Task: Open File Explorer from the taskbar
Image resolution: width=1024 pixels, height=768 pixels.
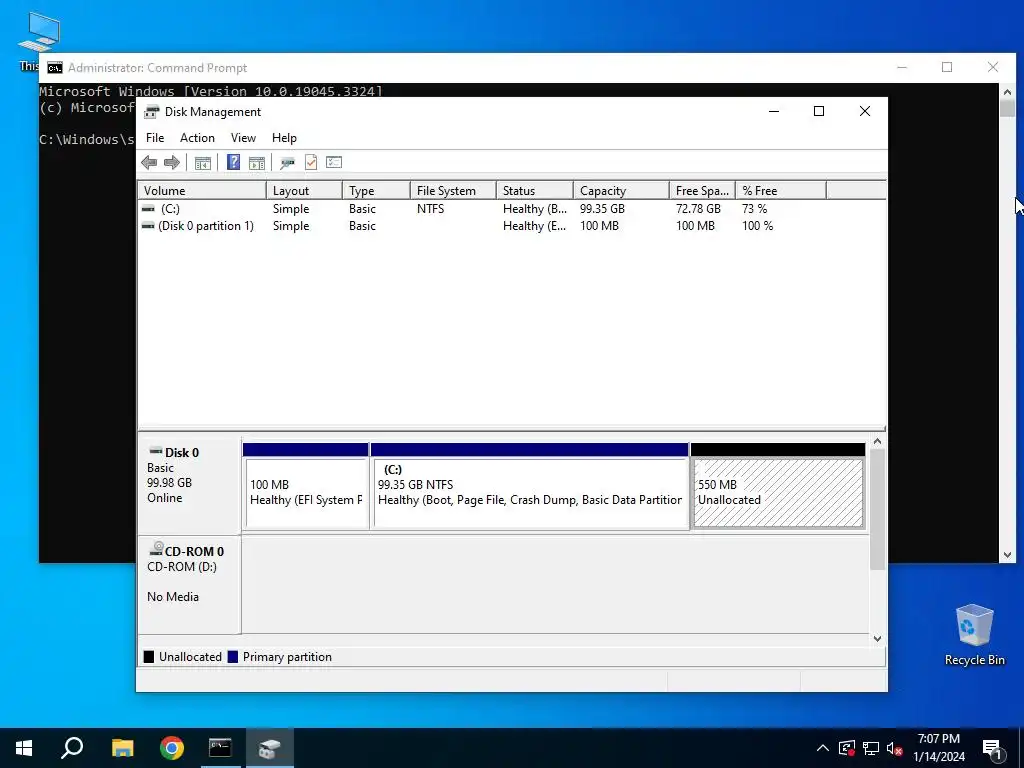Action: tap(122, 748)
